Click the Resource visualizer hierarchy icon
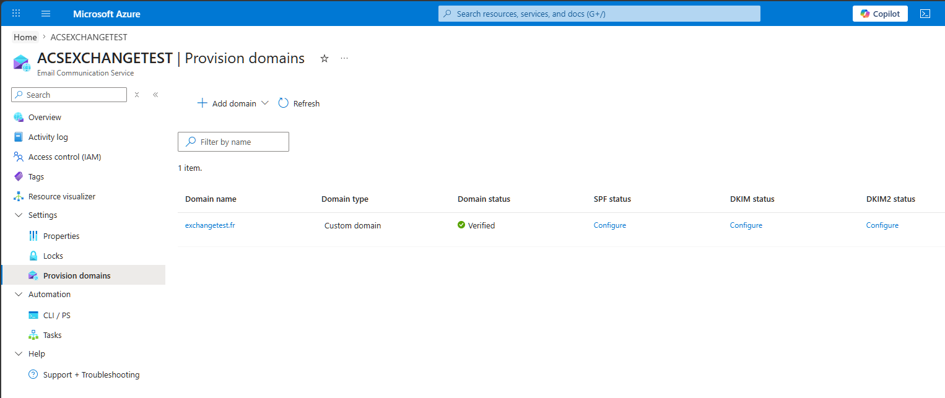 point(18,197)
